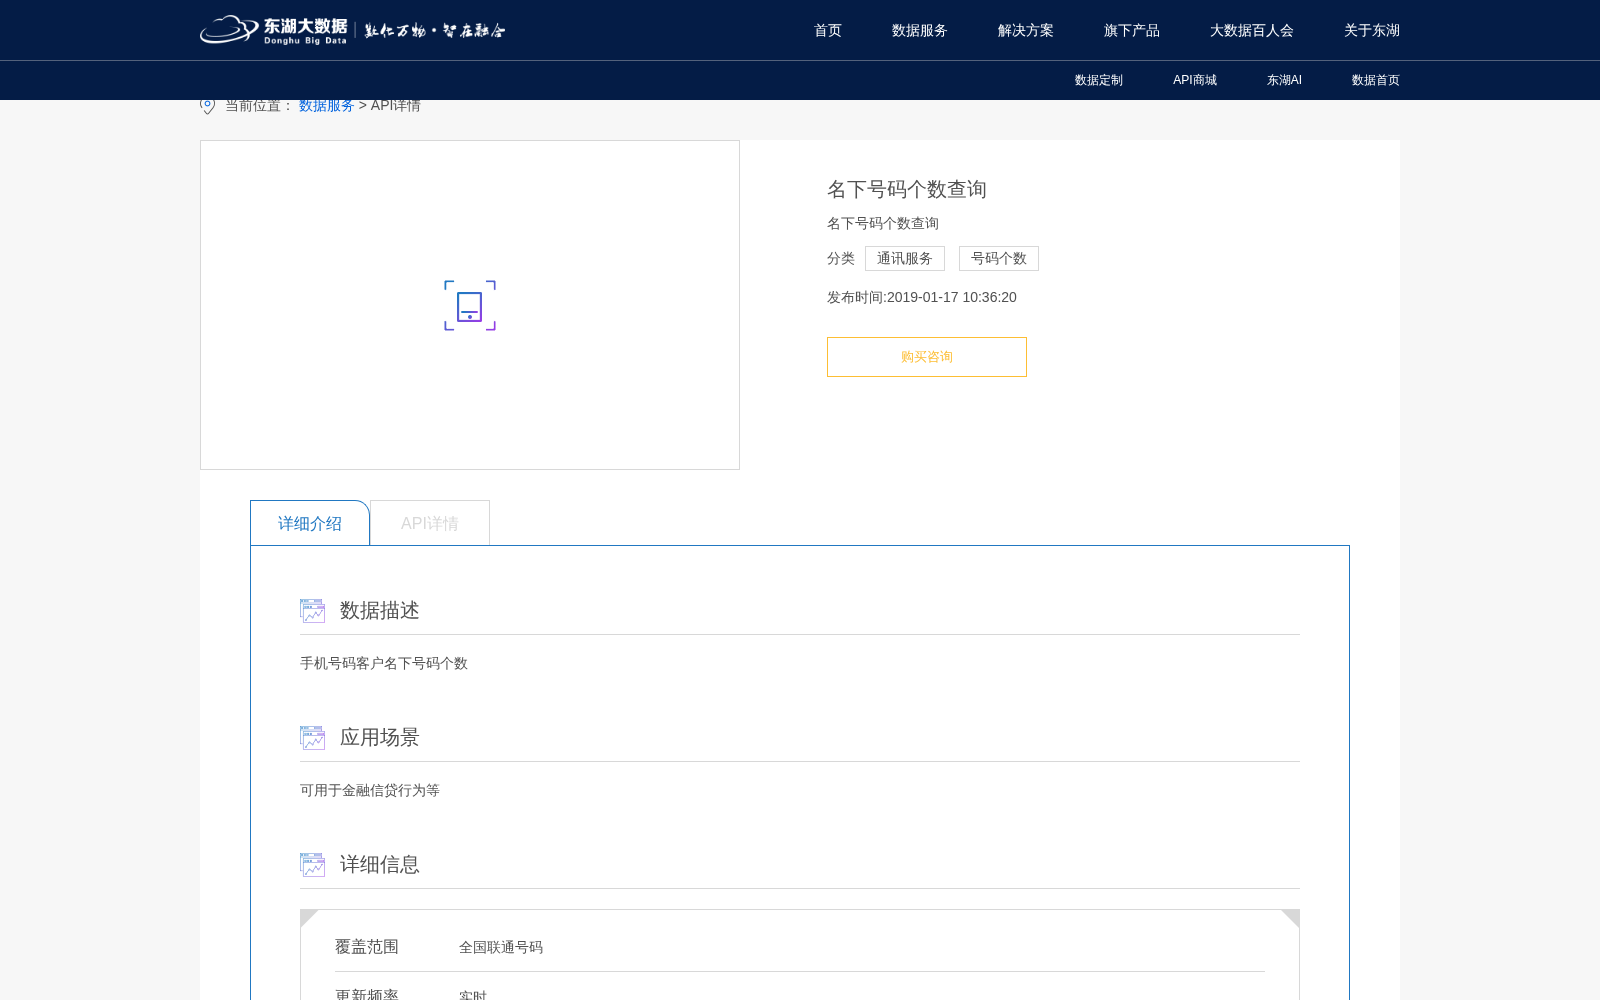Click the 发布时间 2019-01-17 text
This screenshot has height=1000, width=1600.
[x=922, y=297]
